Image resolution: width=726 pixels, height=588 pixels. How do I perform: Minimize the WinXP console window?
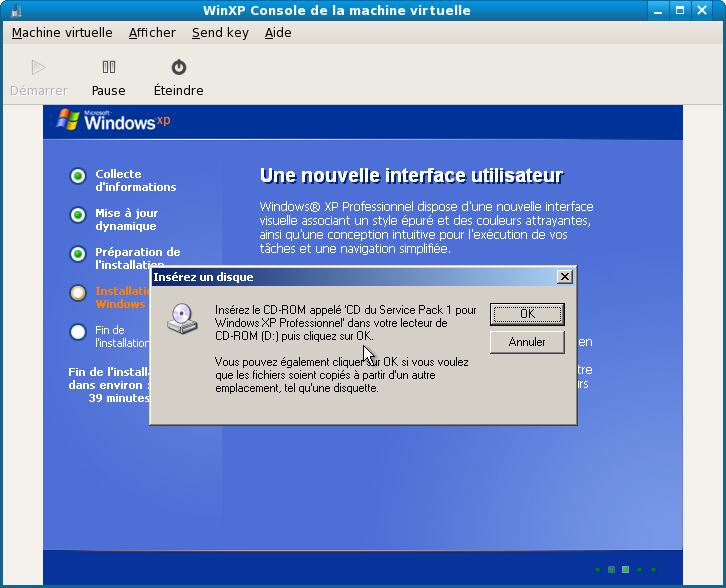(657, 10)
